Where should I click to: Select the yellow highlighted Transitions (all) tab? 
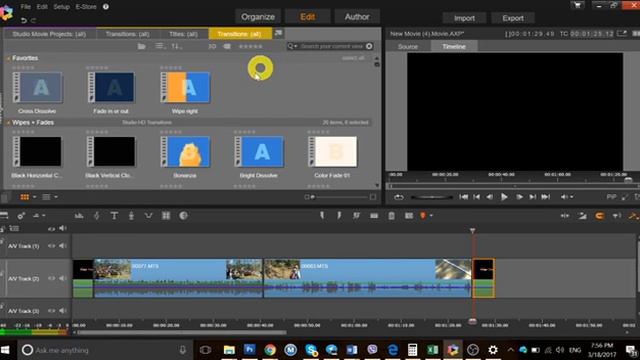tap(239, 34)
